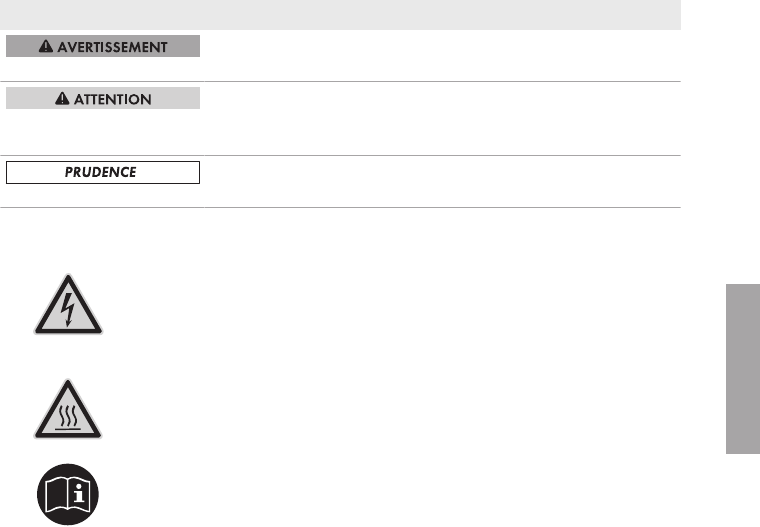760x527 pixels.
Task: Click the light gray header bar at top
Action: click(x=340, y=15)
